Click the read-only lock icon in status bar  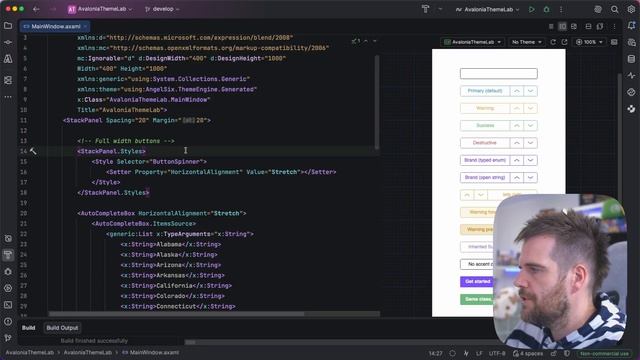[553, 353]
